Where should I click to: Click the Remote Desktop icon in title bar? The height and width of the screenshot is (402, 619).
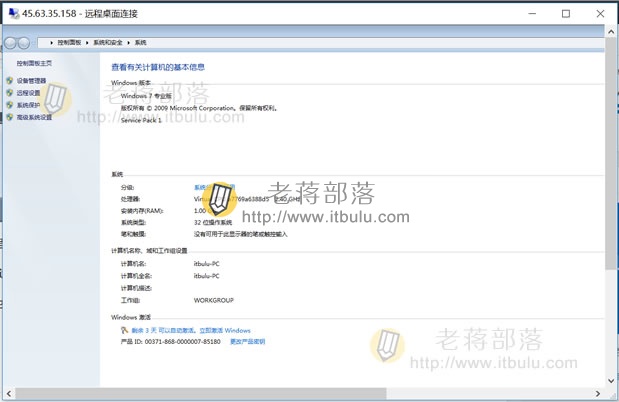coord(14,13)
